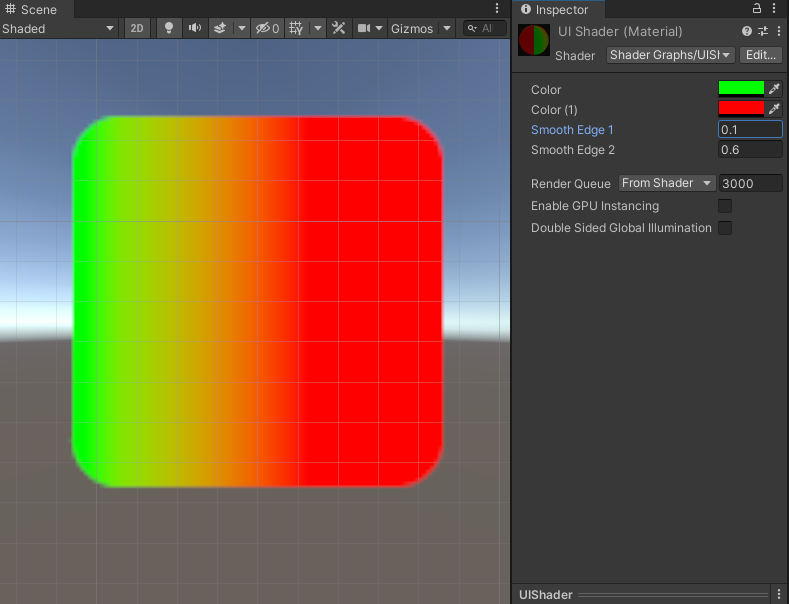The width and height of the screenshot is (789, 604).
Task: Focus the scene search field
Action: tap(485, 29)
